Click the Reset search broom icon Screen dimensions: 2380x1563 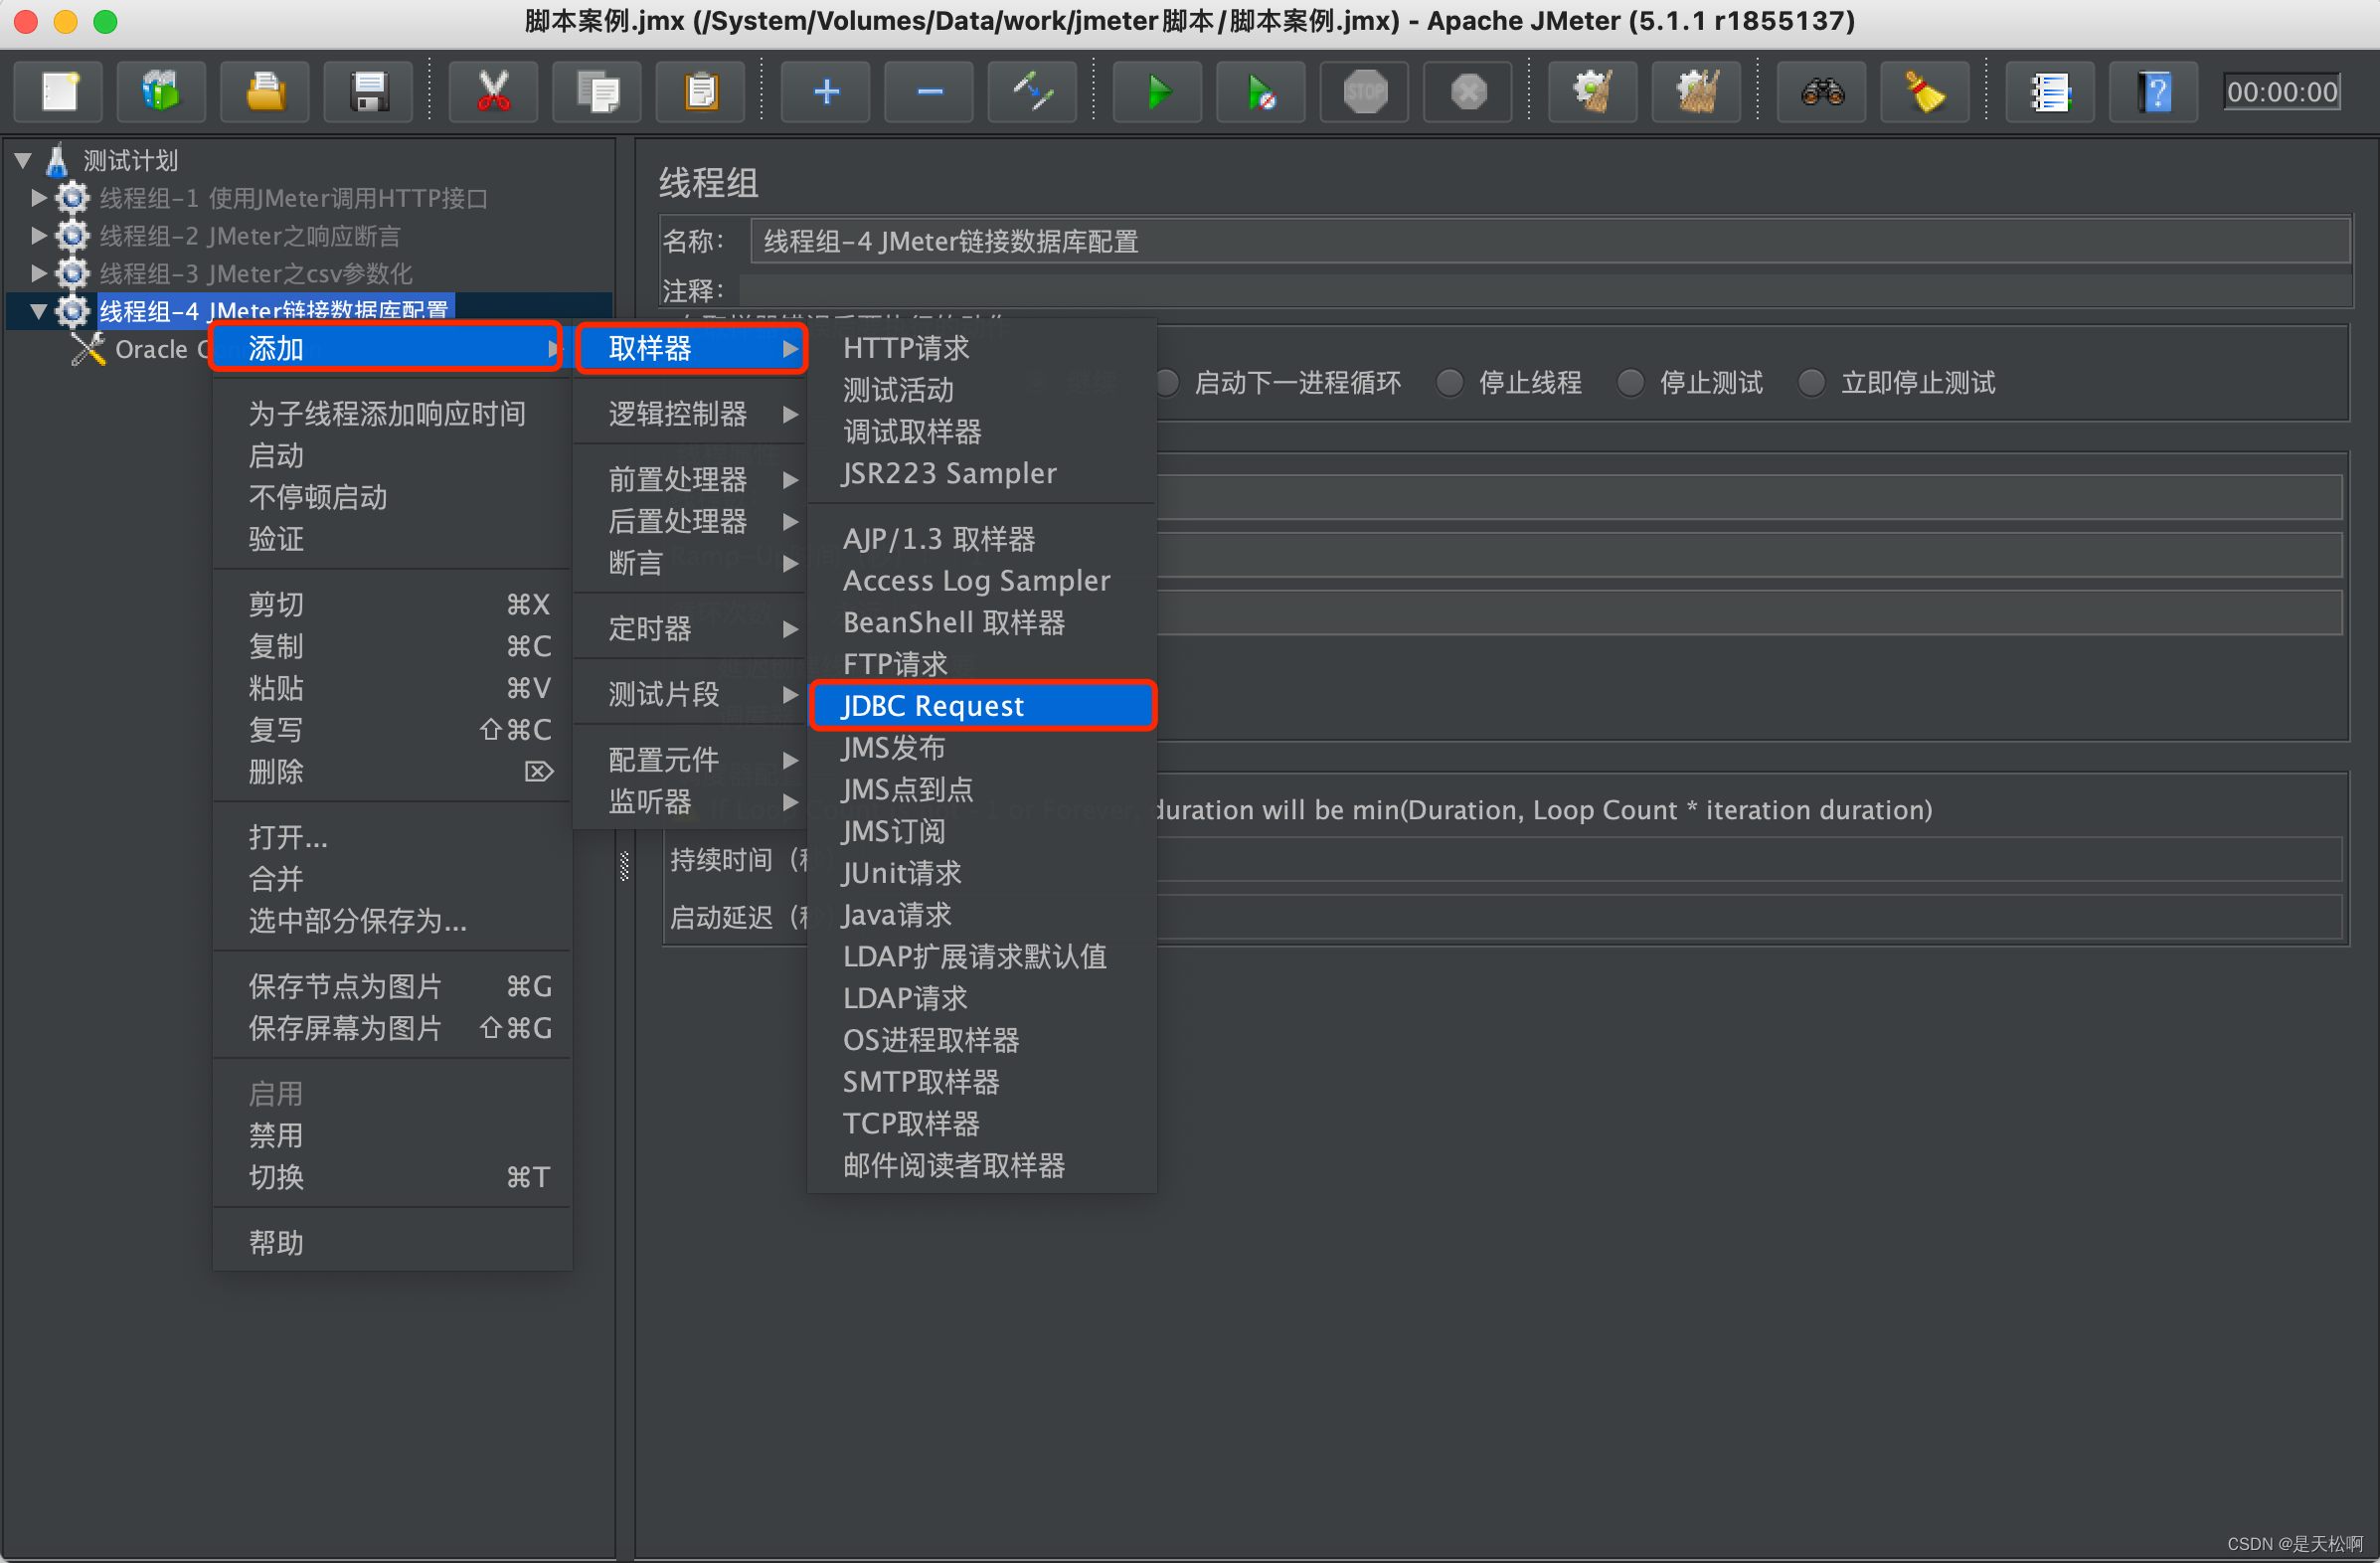pyautogui.click(x=1925, y=92)
